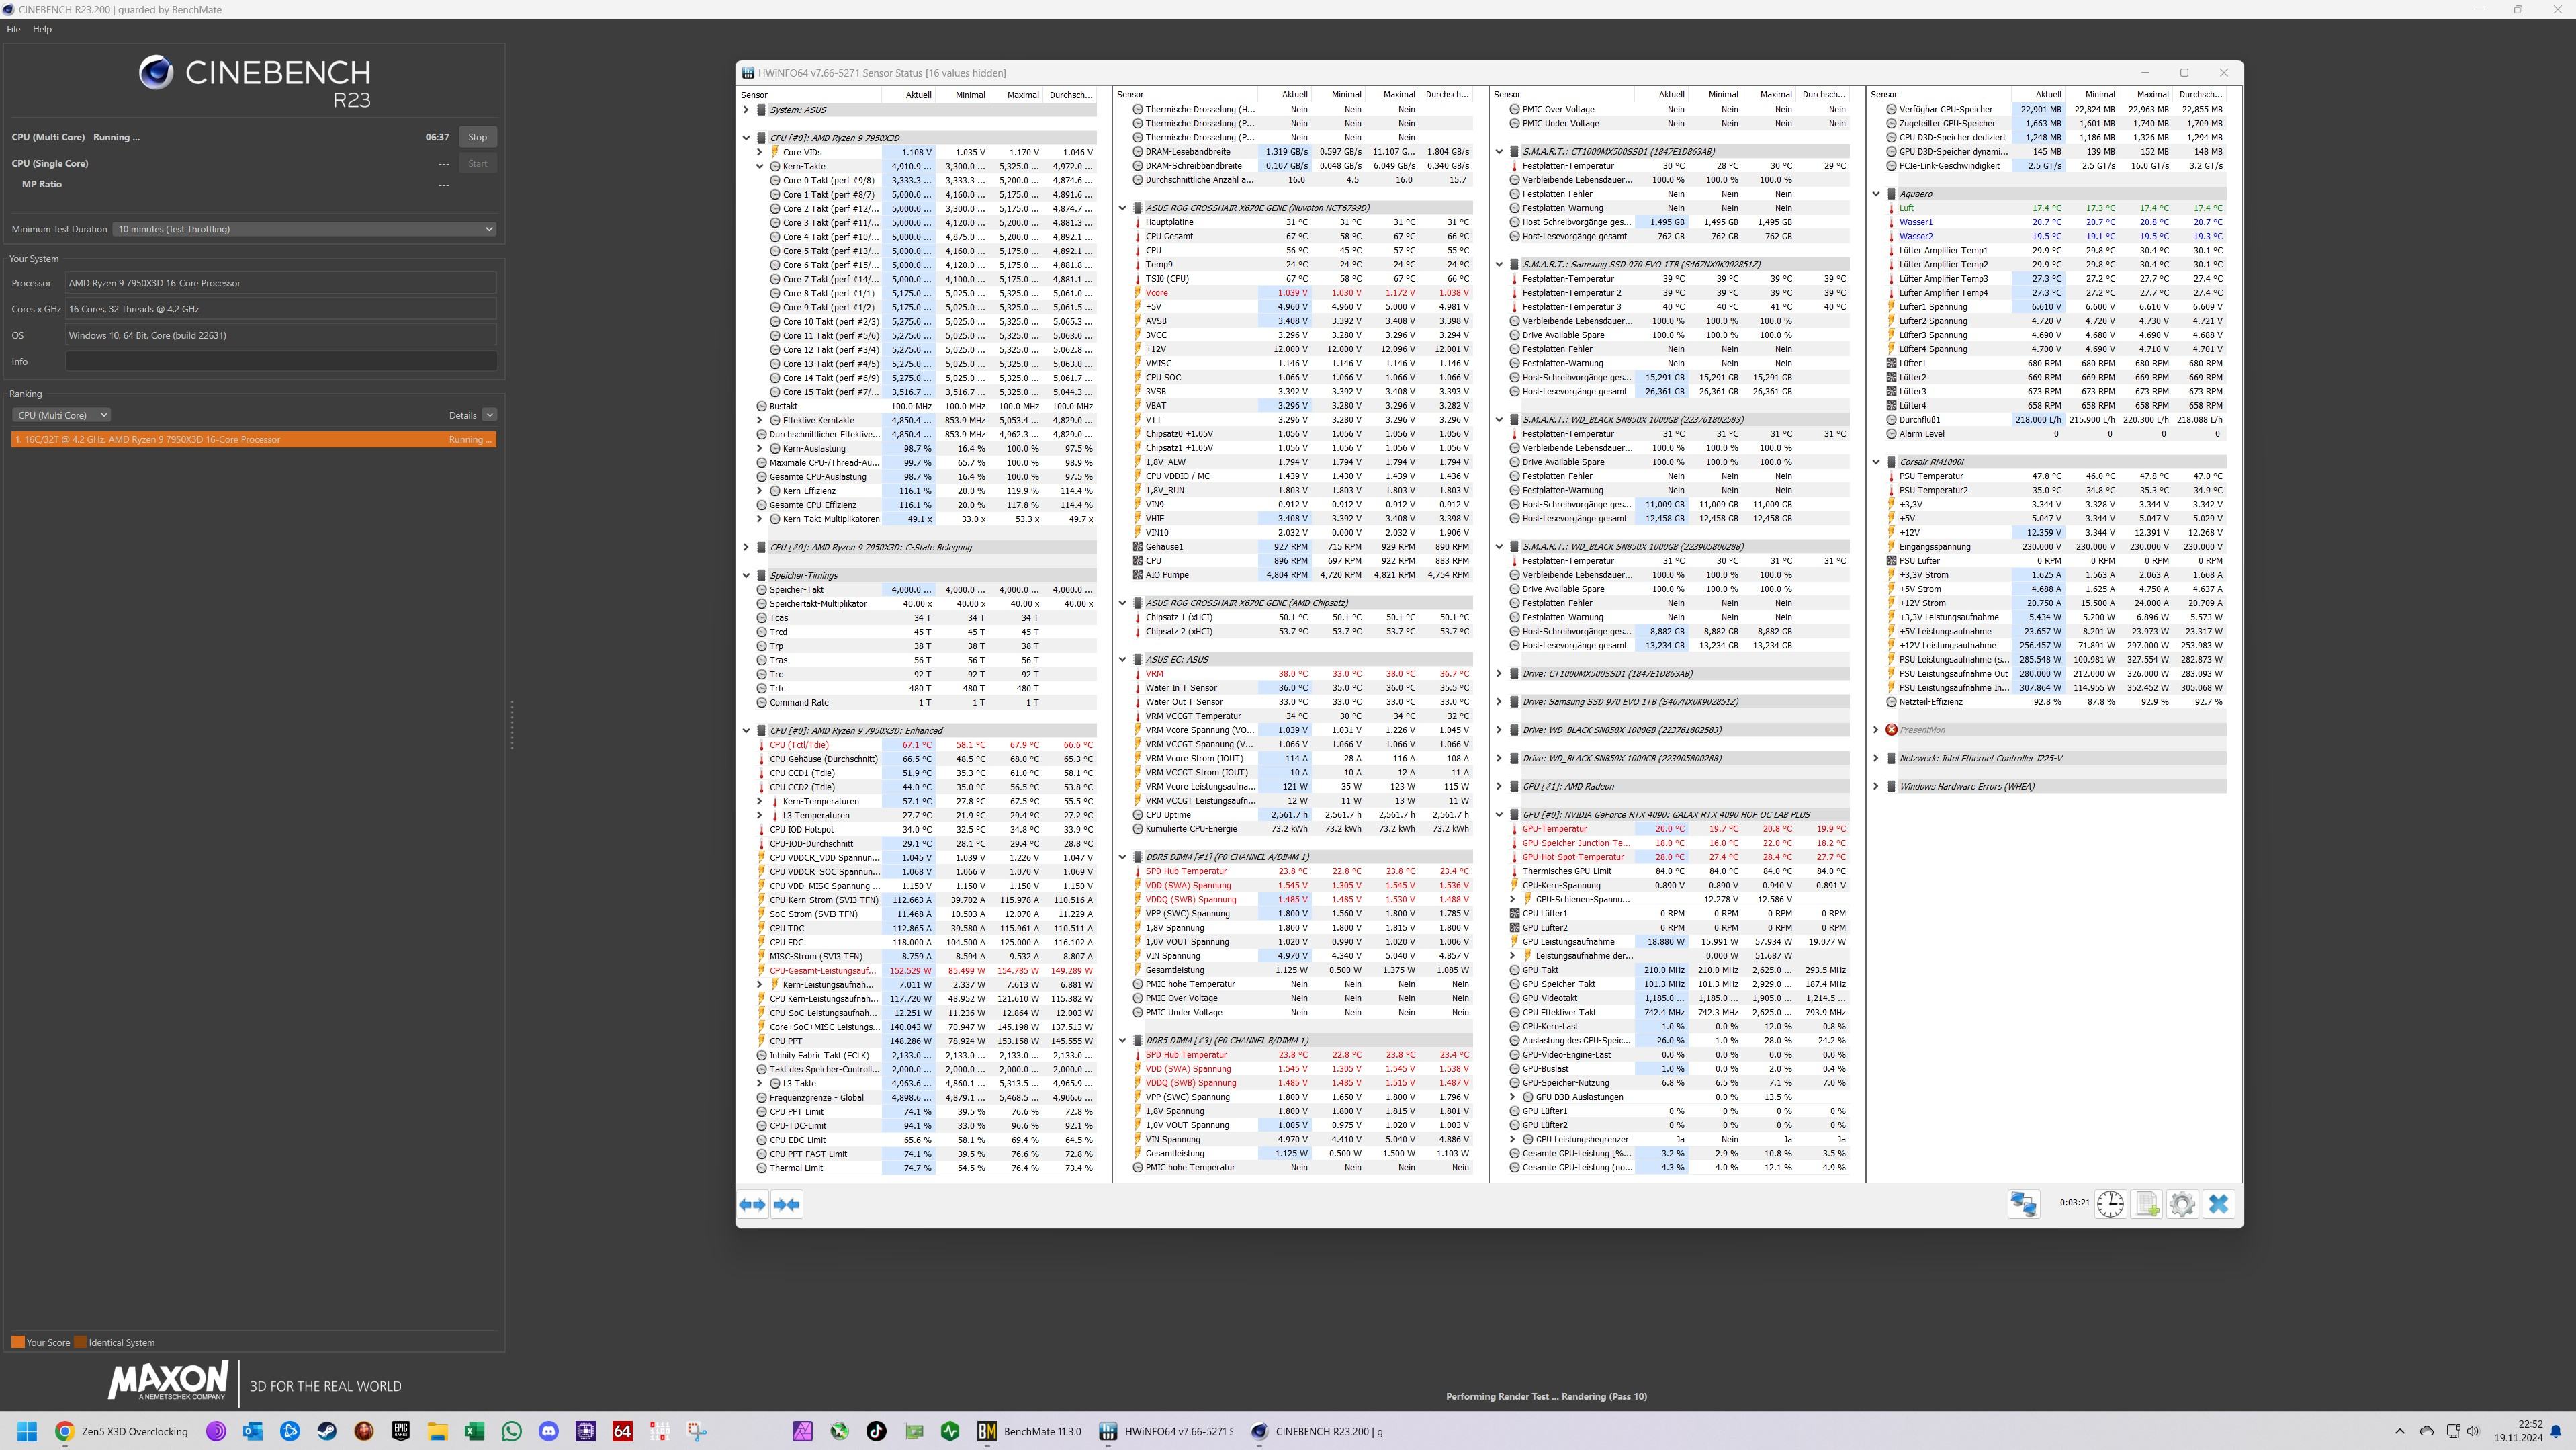Close sensors with blue X icon

[x=2219, y=1204]
